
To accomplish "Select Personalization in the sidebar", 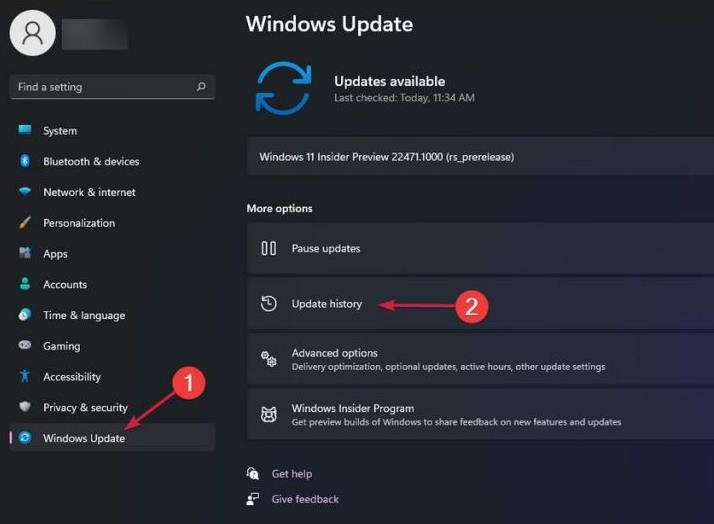I will click(x=112, y=223).
